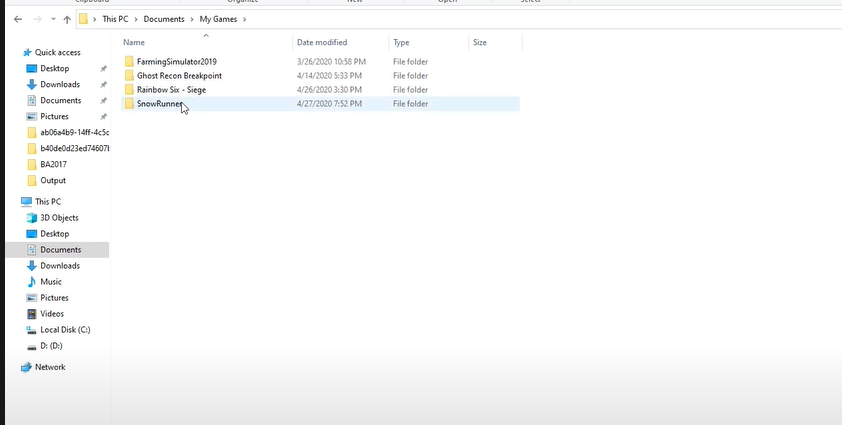Click Documents breadcrumb in address bar

(x=164, y=19)
